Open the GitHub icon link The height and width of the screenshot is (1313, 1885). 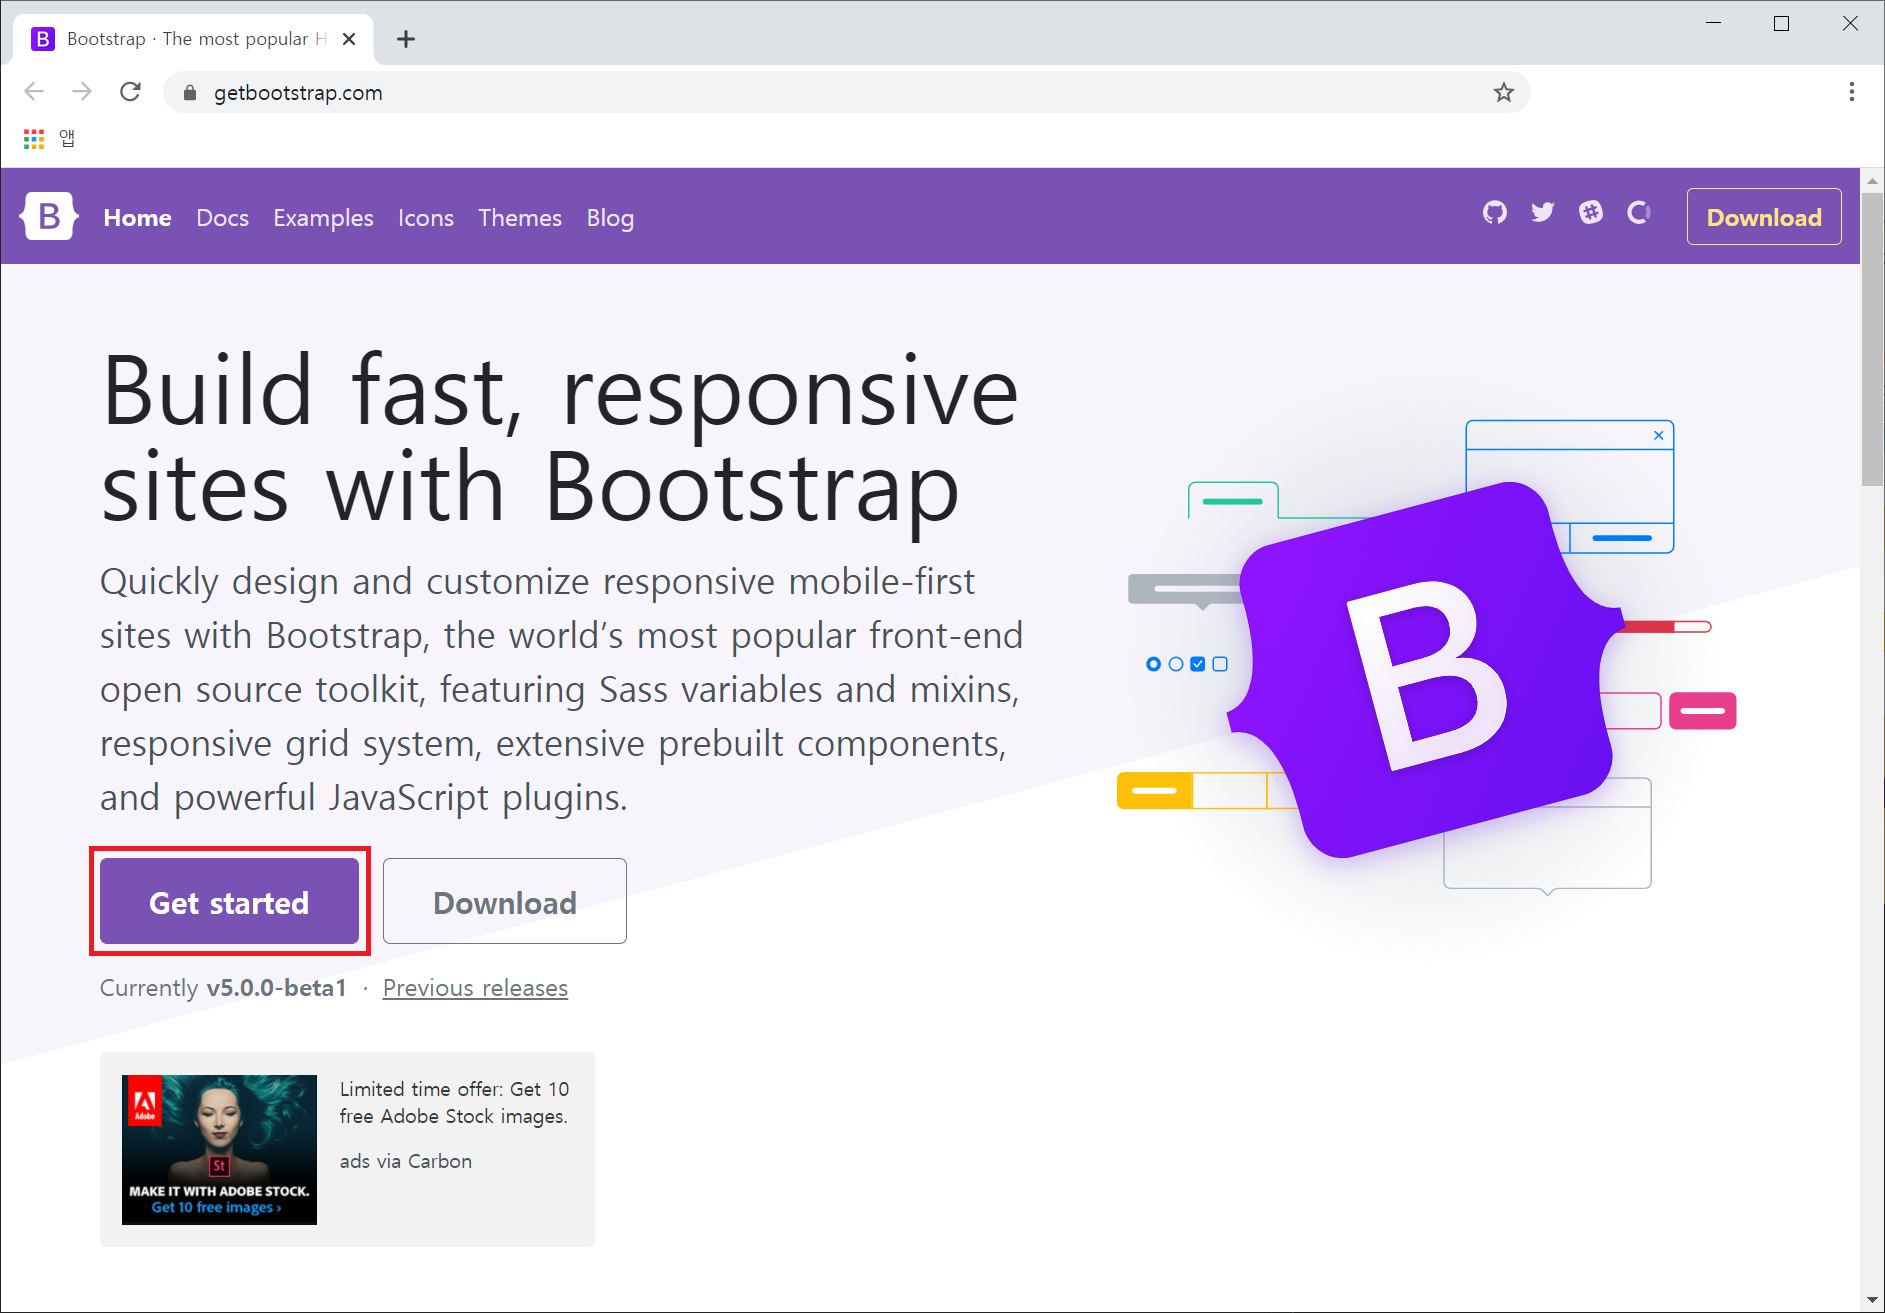tap(1495, 212)
